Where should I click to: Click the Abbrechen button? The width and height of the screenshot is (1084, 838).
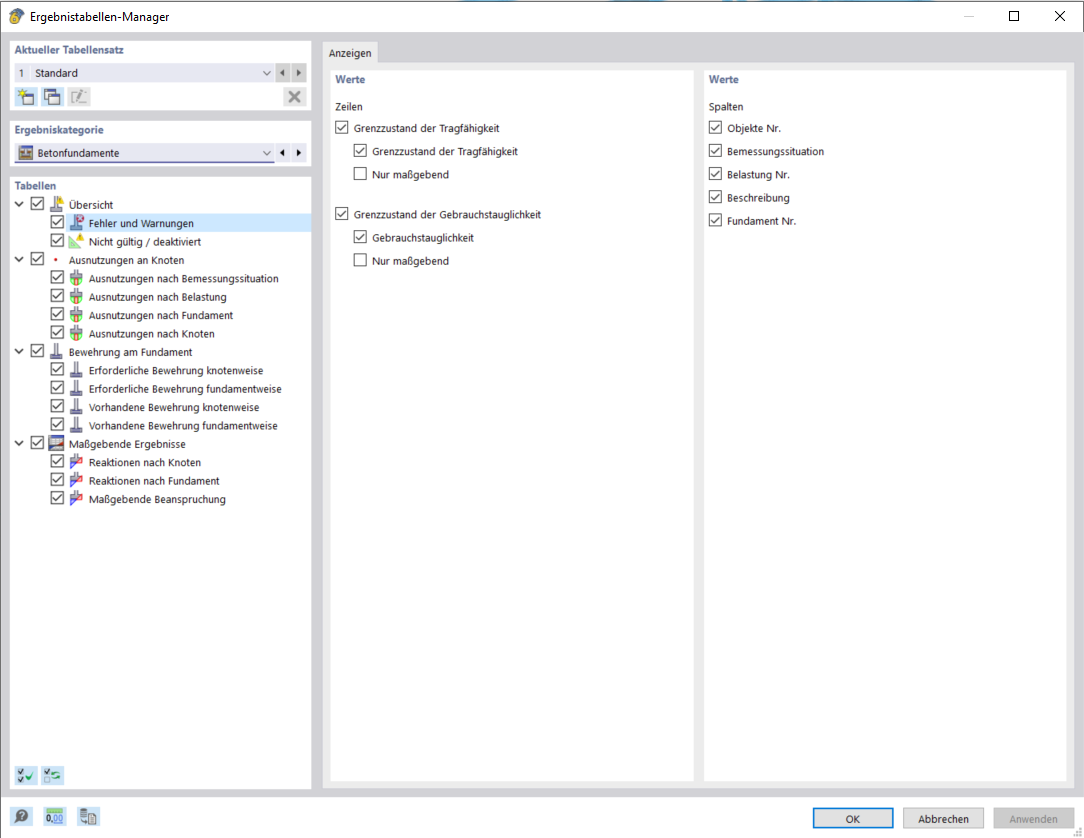point(943,819)
